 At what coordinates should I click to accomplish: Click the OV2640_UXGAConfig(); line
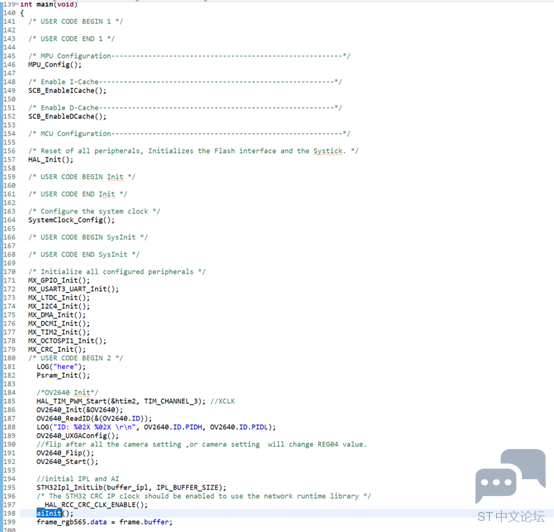tap(78, 436)
